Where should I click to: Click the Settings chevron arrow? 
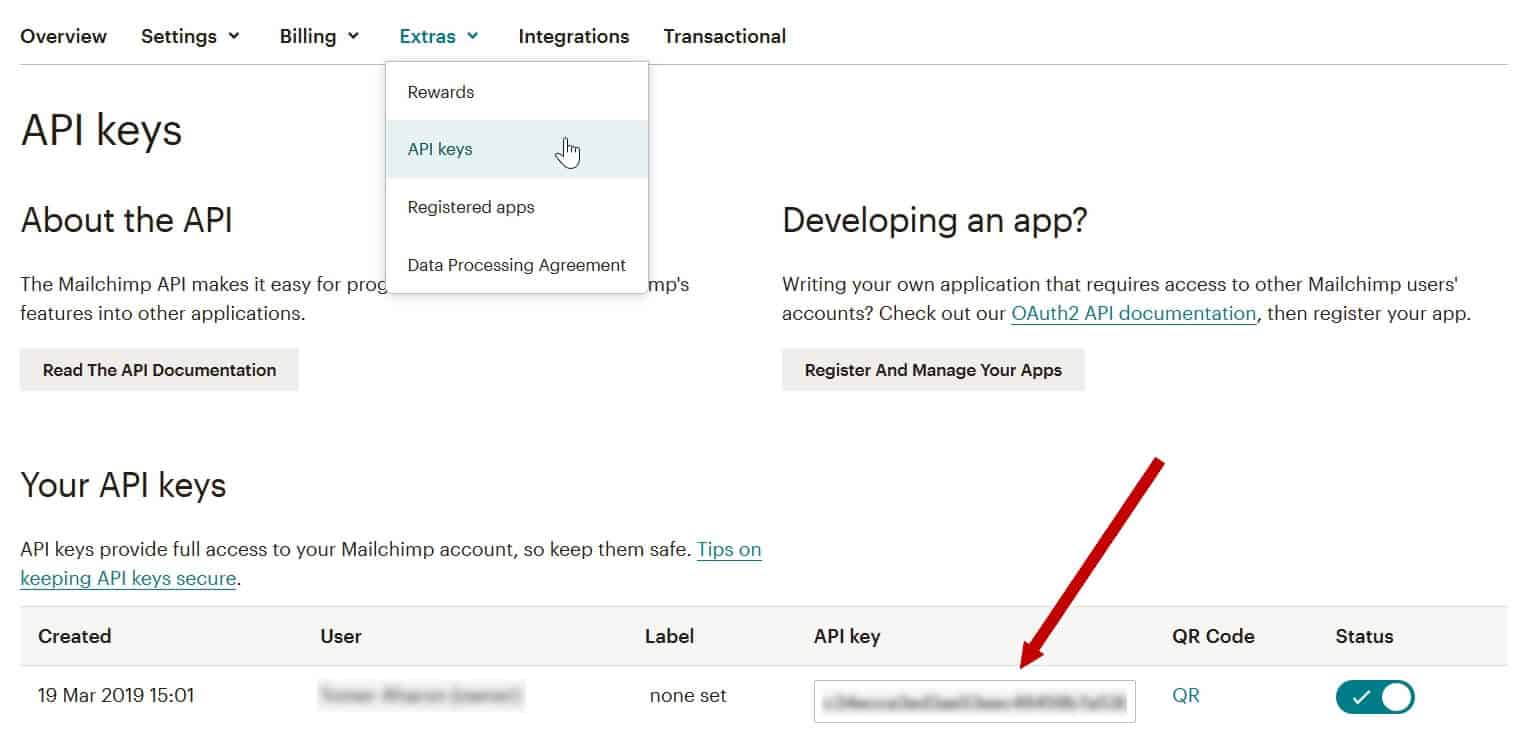click(x=234, y=36)
